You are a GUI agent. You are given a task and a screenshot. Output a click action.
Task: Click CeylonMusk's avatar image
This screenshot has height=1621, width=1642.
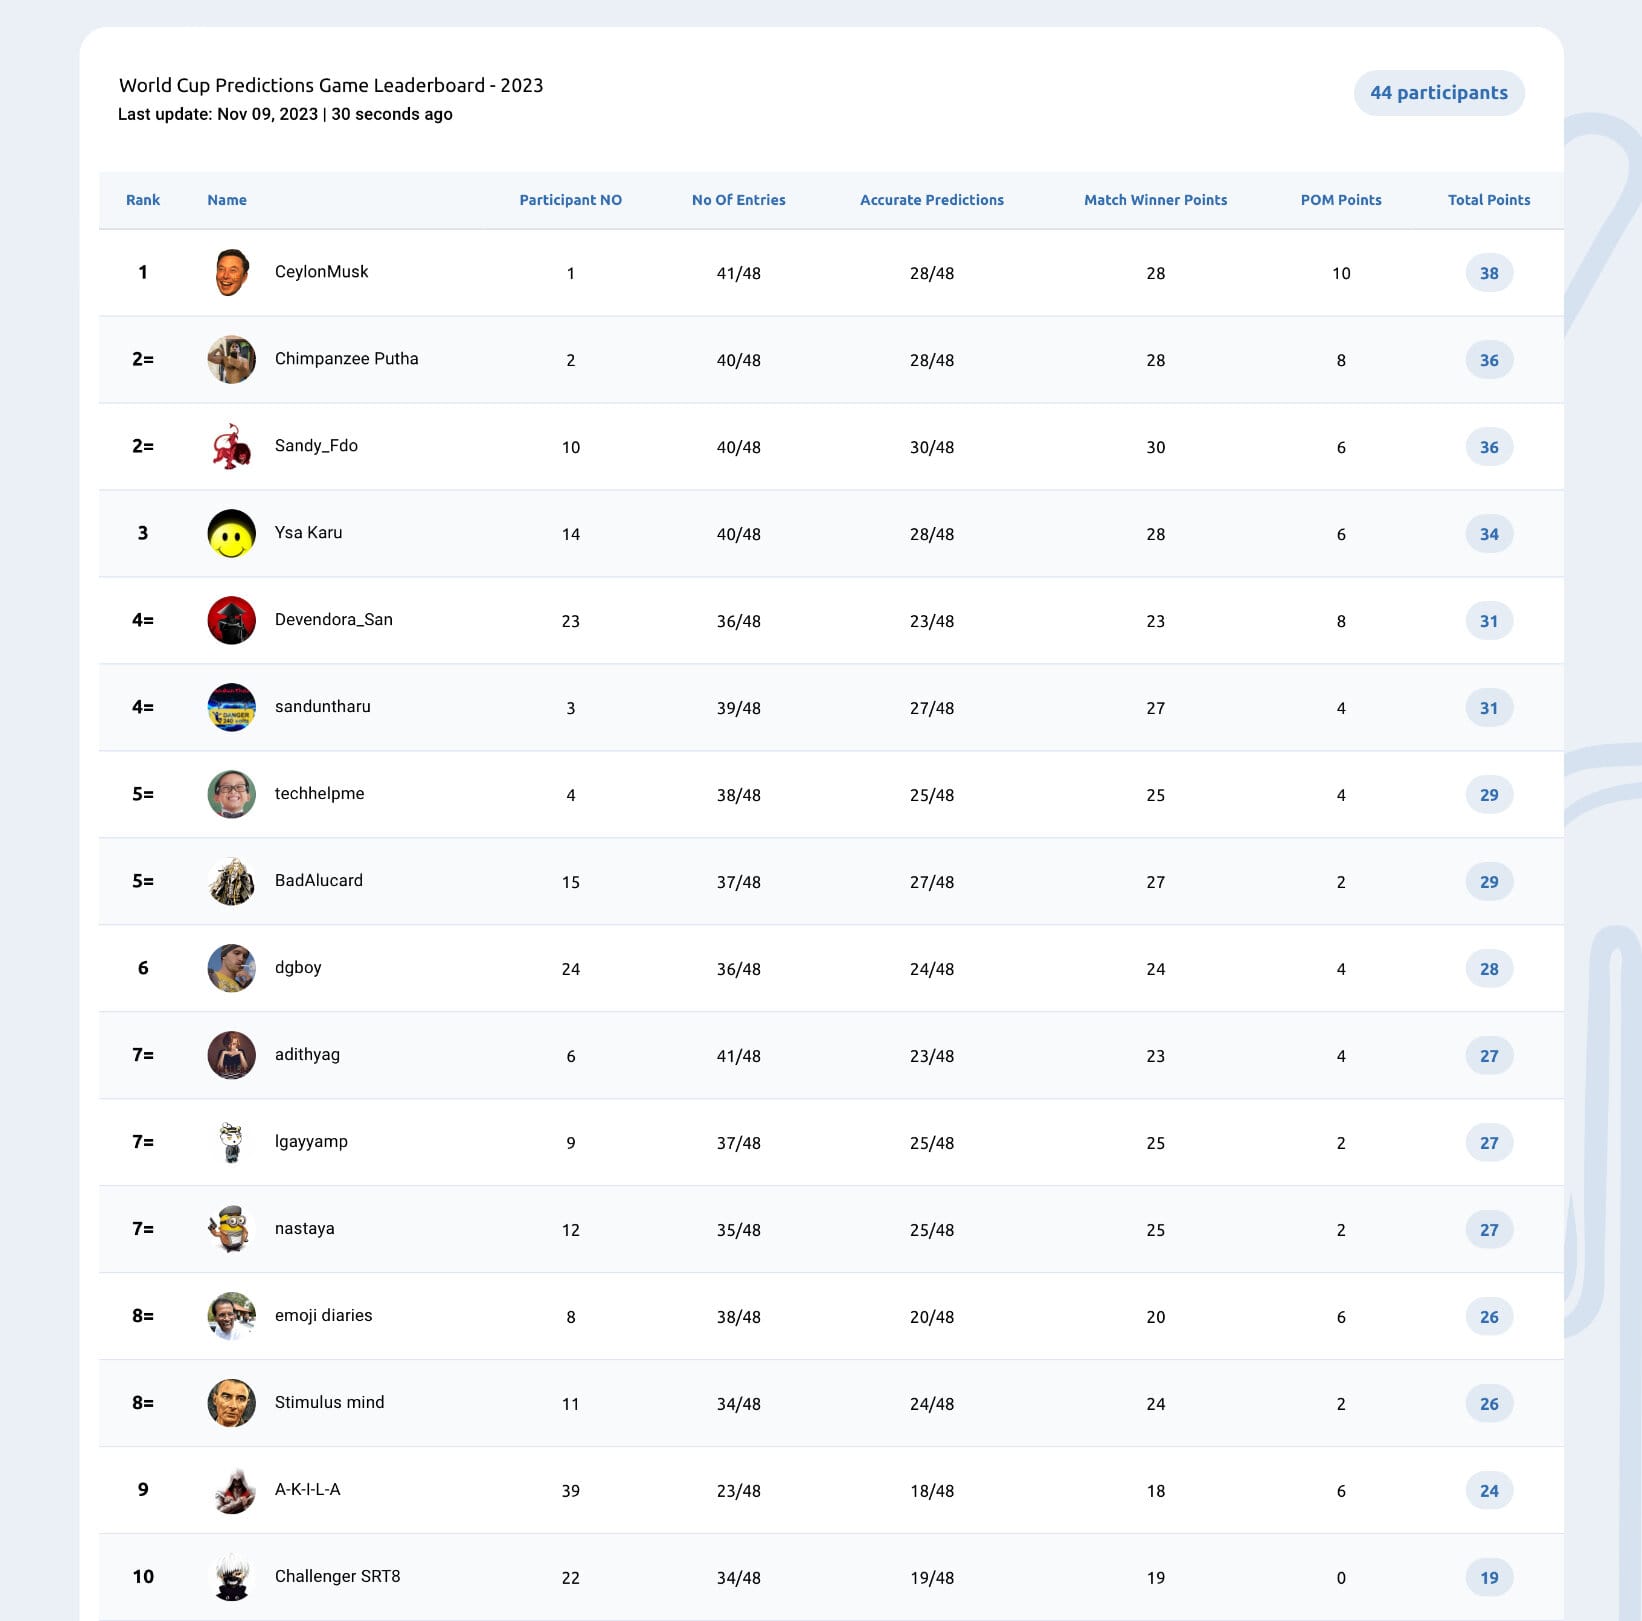point(231,272)
